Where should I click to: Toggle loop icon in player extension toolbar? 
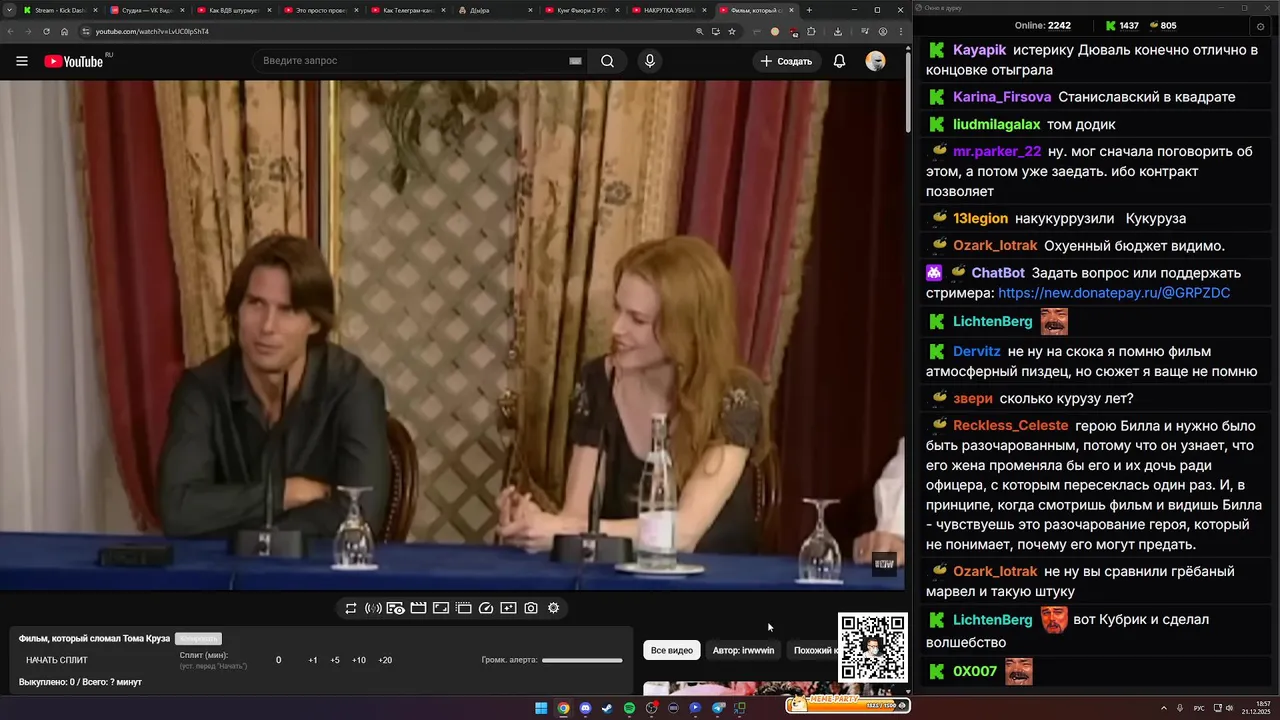point(351,608)
